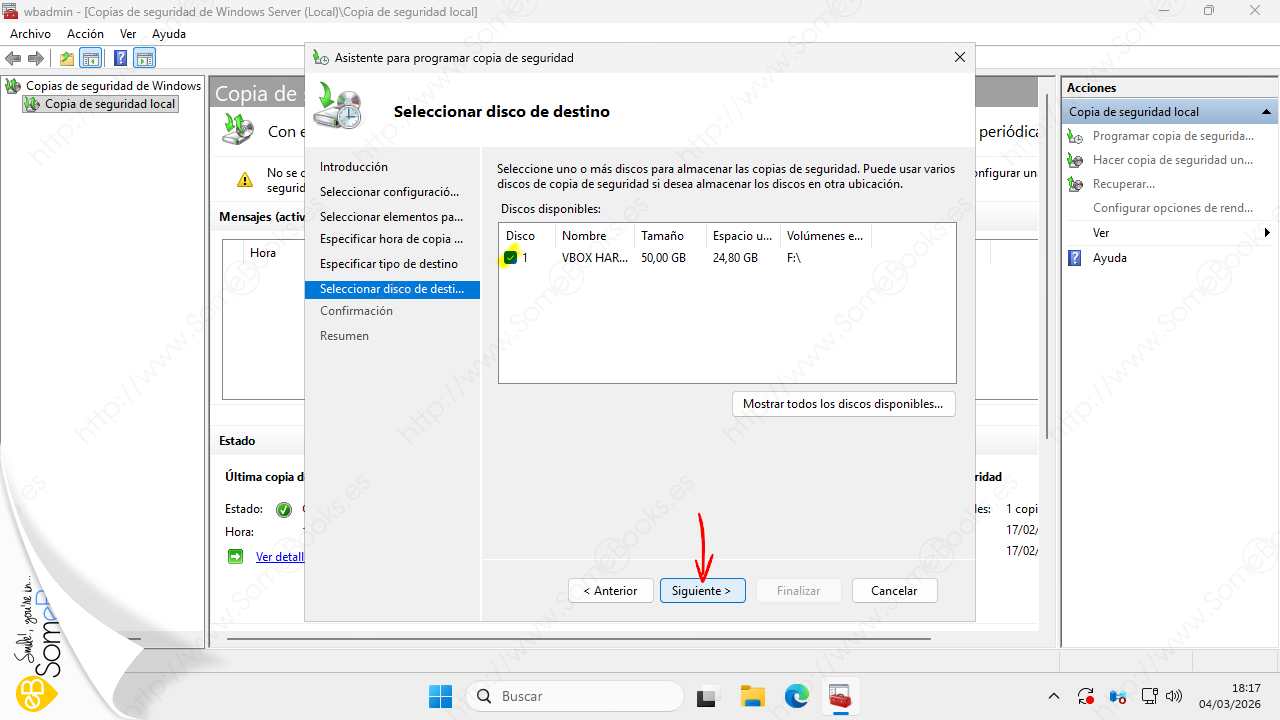Open the Archivo menu
The height and width of the screenshot is (720, 1280).
30,34
